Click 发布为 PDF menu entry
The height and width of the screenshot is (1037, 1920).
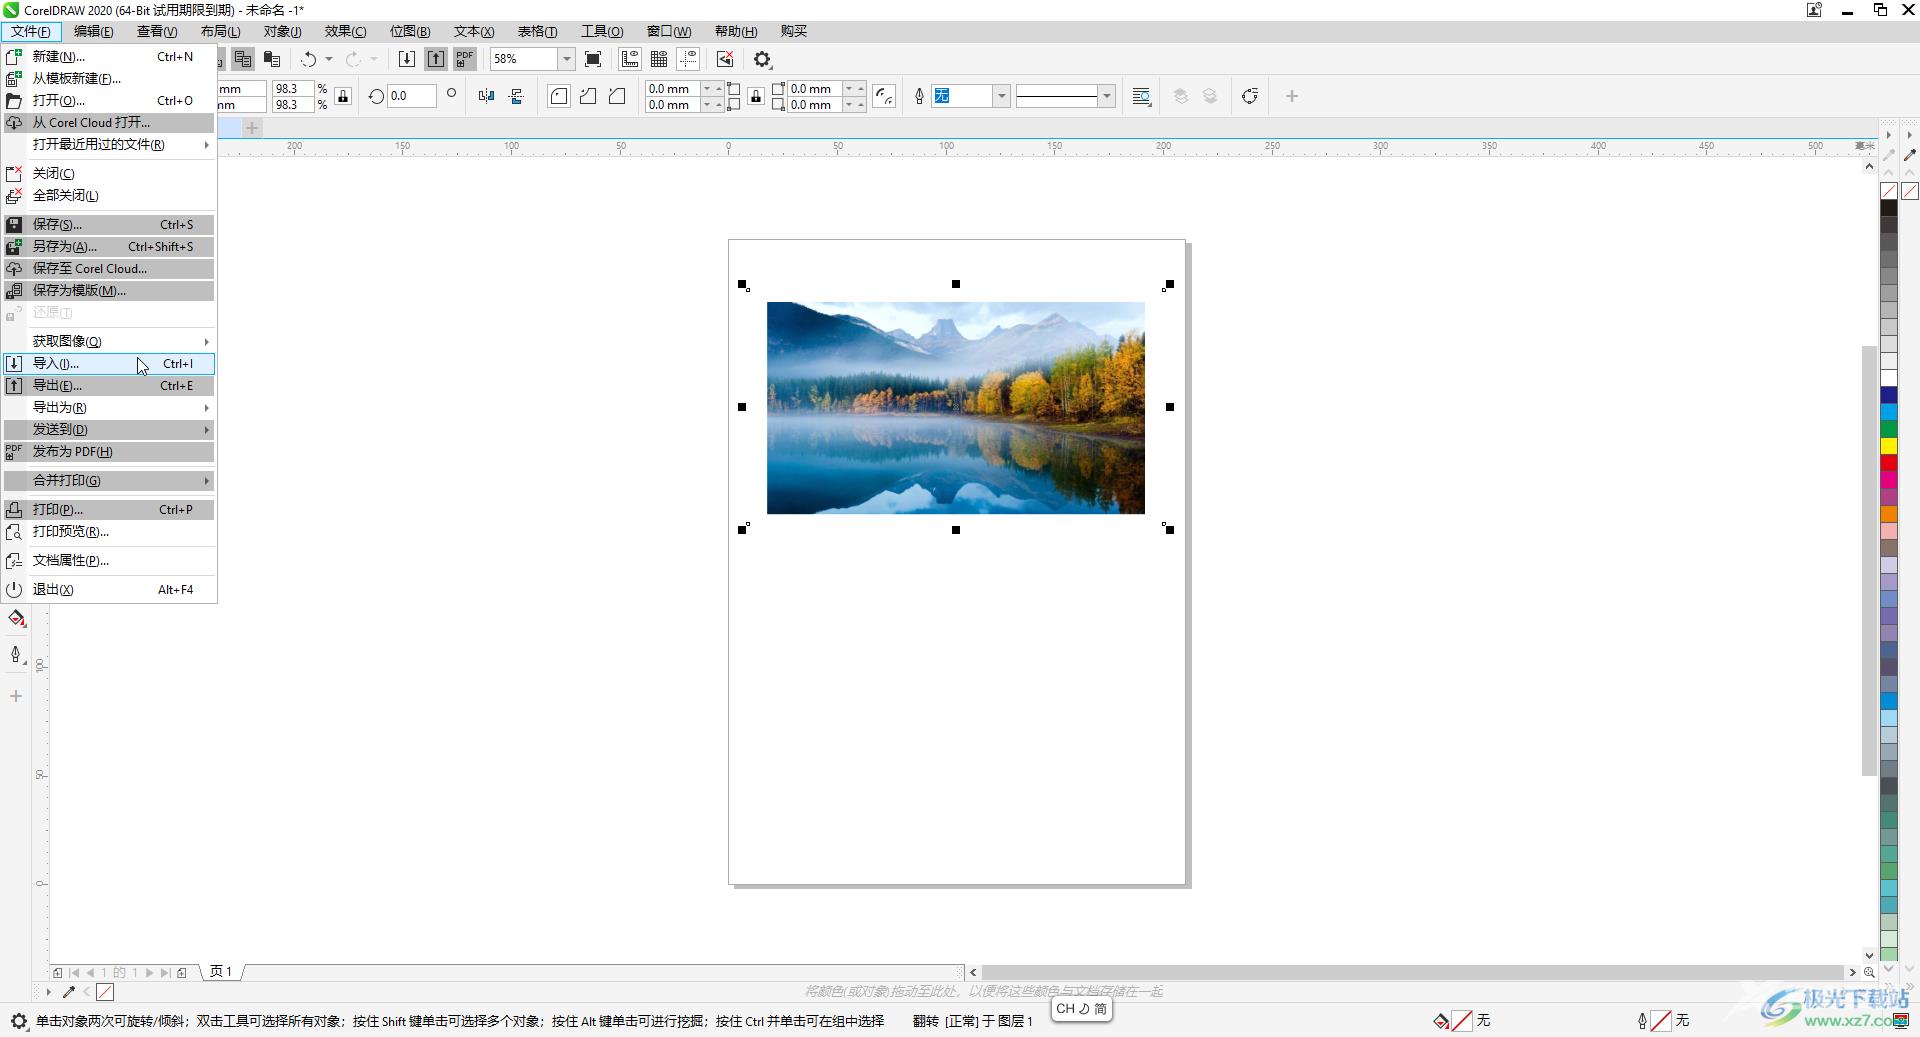[x=109, y=451]
